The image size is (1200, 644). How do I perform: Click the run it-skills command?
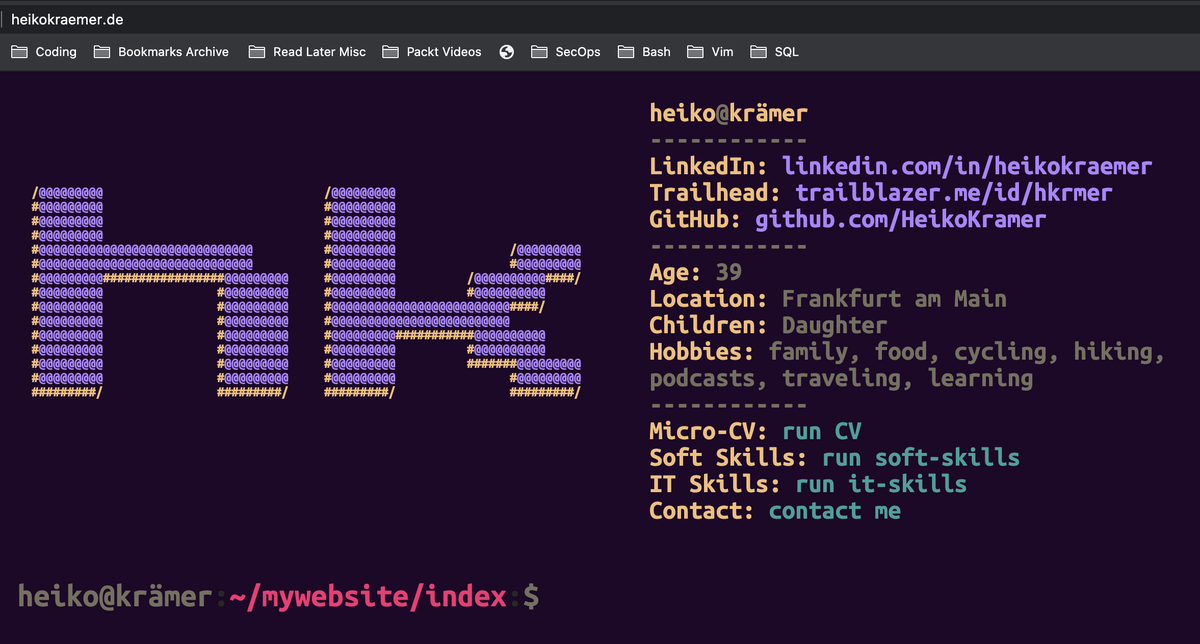click(x=881, y=485)
